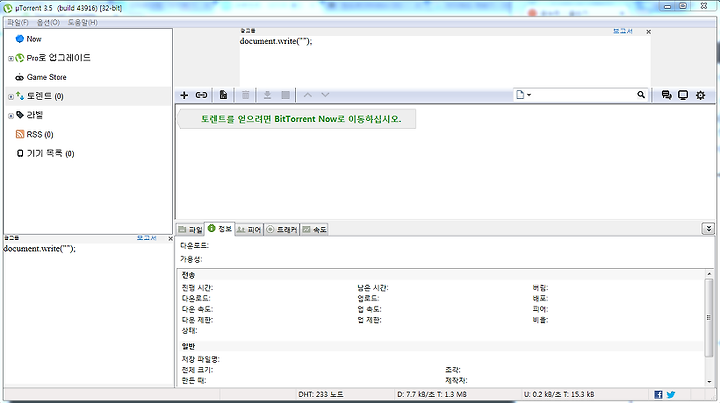This screenshot has width=720, height=403.
Task: Switch to the 속도 tab
Action: point(314,229)
